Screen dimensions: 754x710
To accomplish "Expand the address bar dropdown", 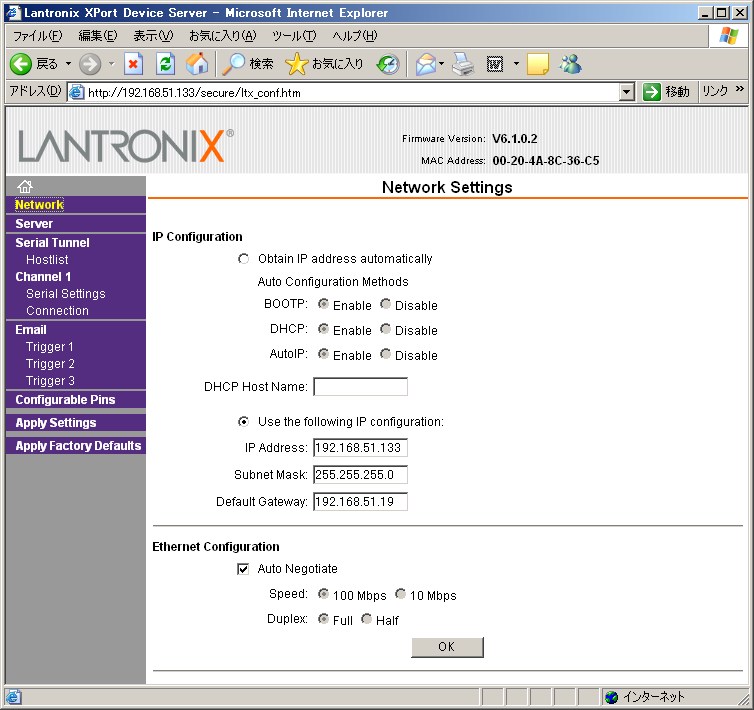I will tap(626, 92).
